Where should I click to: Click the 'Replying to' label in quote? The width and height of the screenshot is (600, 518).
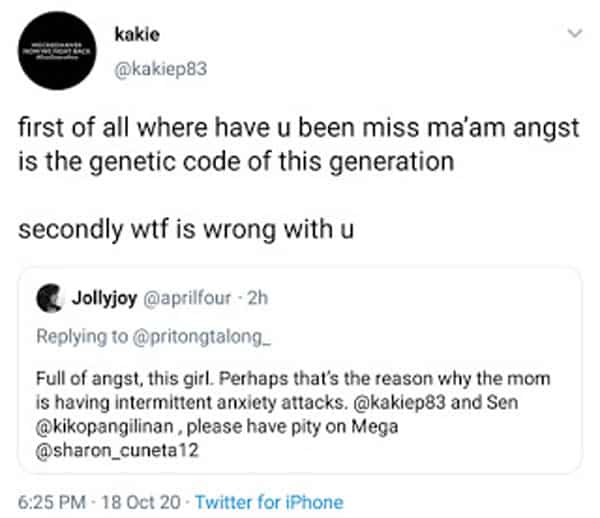[82, 337]
